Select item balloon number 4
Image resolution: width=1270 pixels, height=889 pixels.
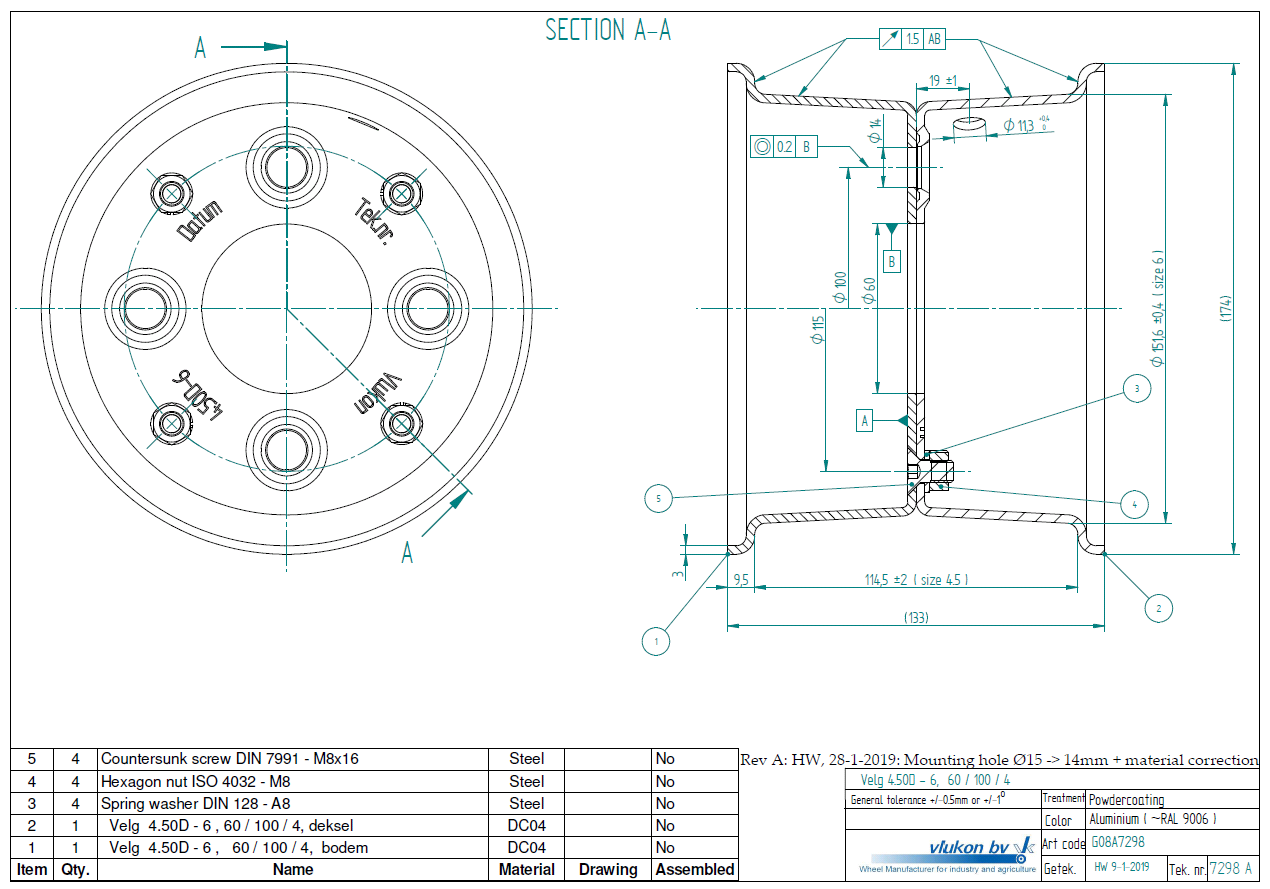click(x=1134, y=505)
